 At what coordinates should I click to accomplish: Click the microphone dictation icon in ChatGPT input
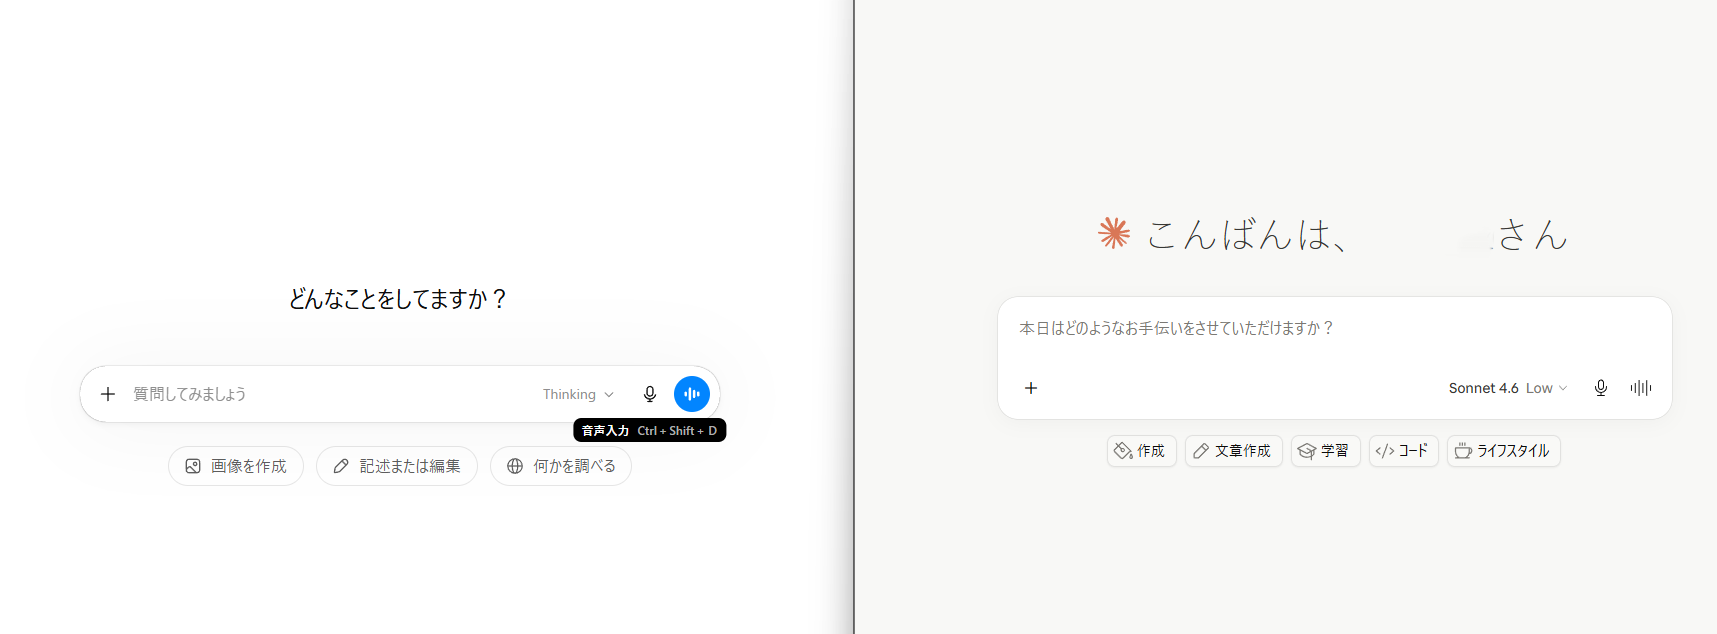pos(650,394)
